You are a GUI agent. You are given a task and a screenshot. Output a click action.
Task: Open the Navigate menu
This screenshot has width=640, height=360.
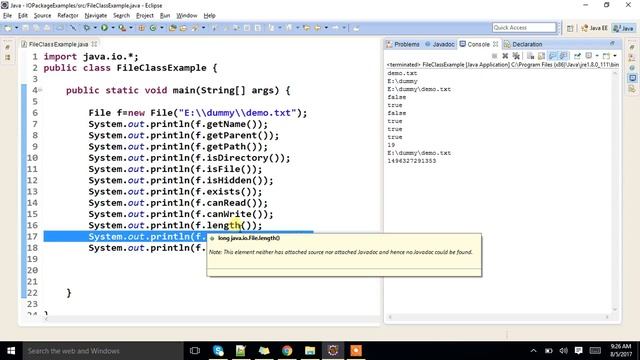96,16
